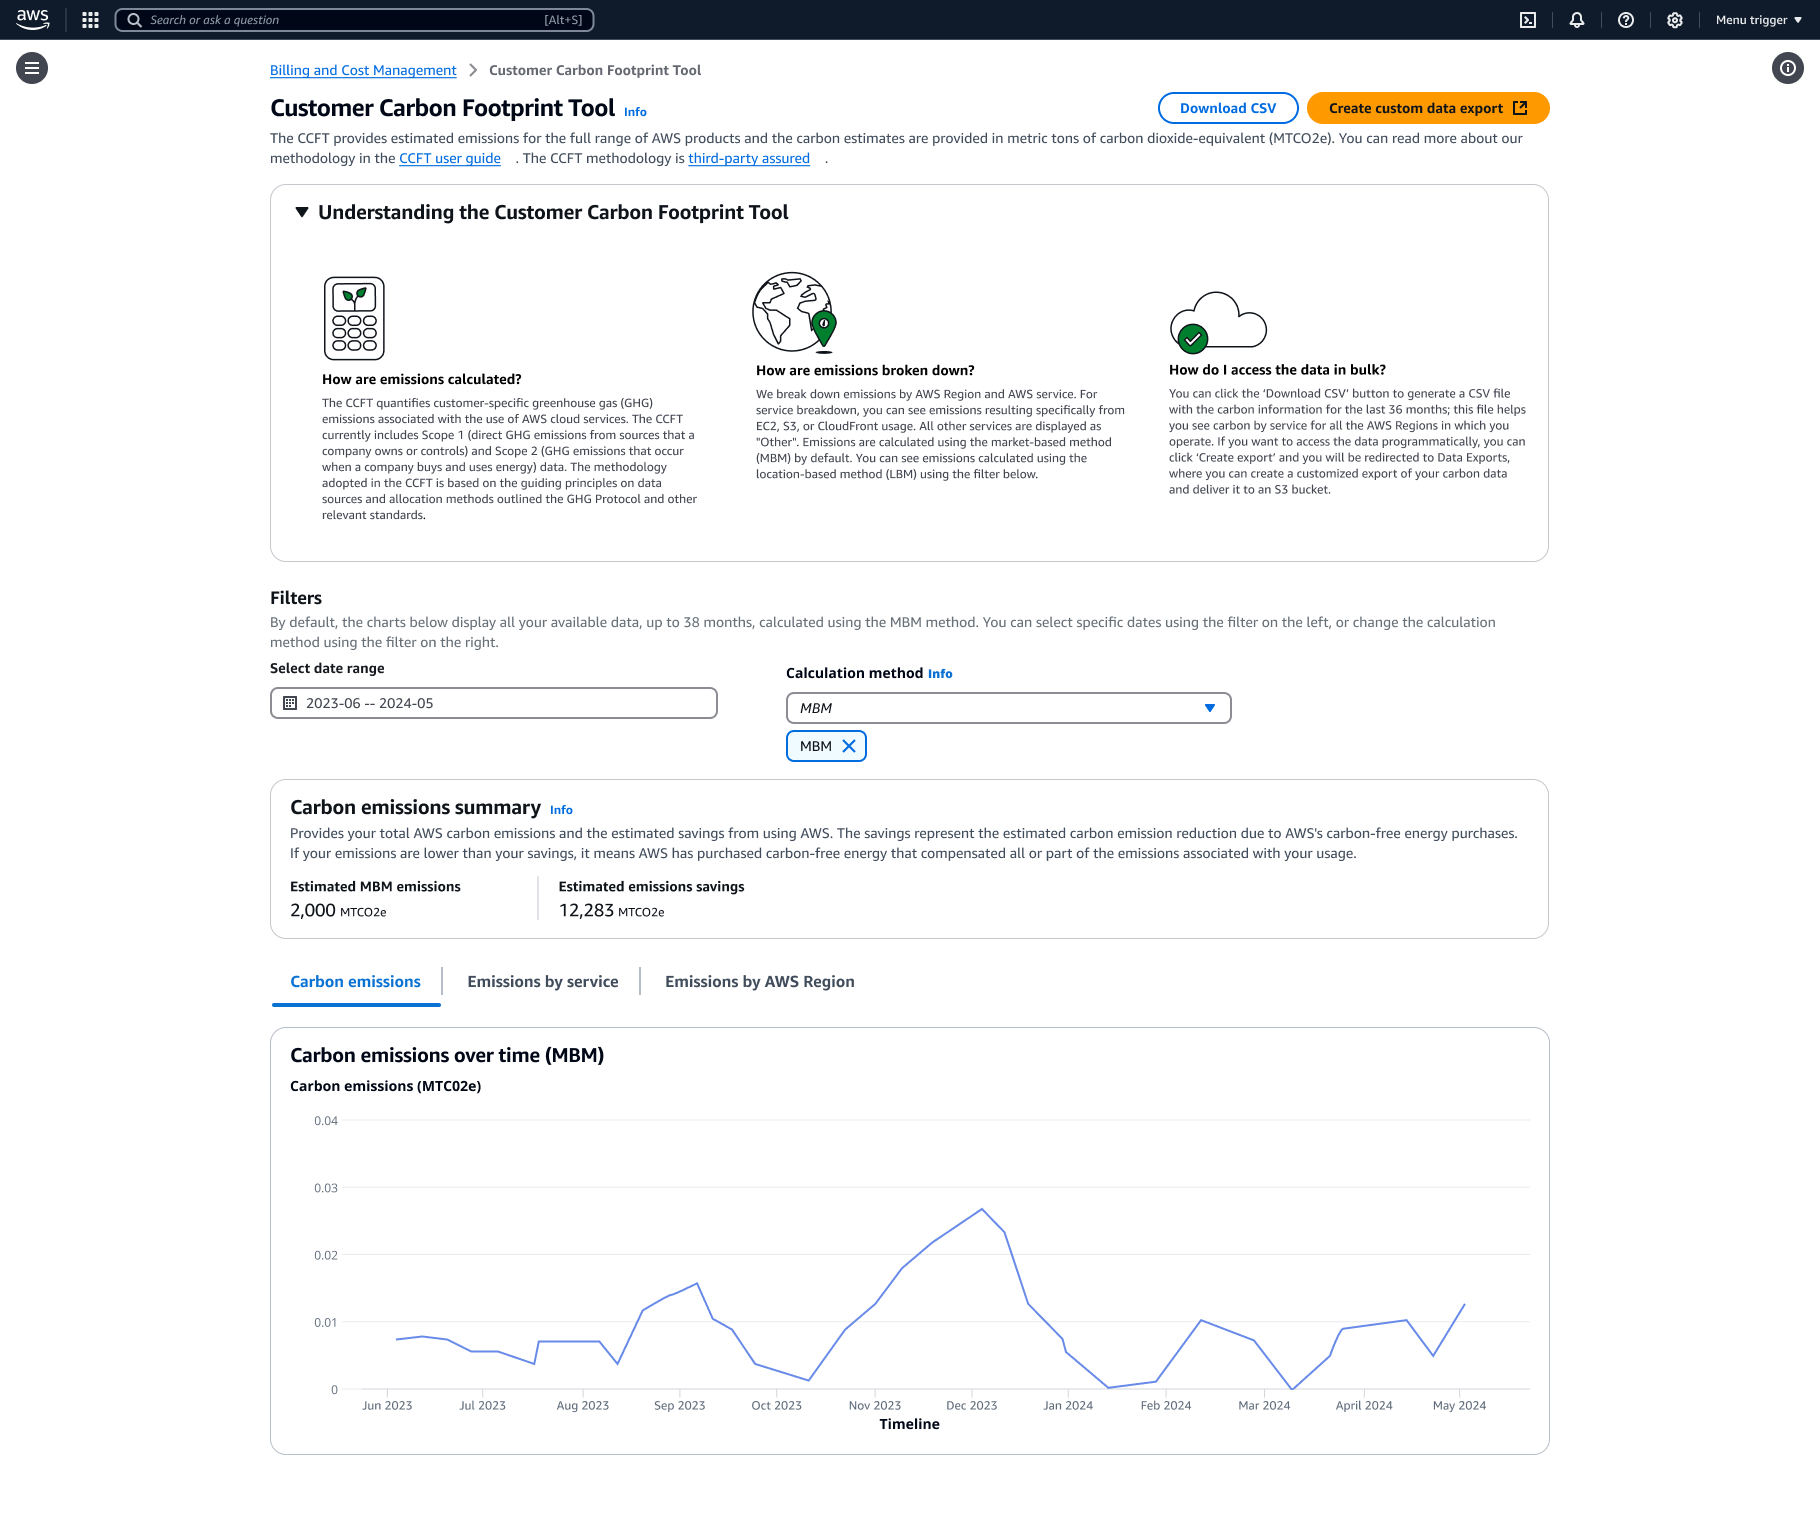Click Info link beside Calculation method
This screenshot has height=1532, width=1820.
(940, 674)
